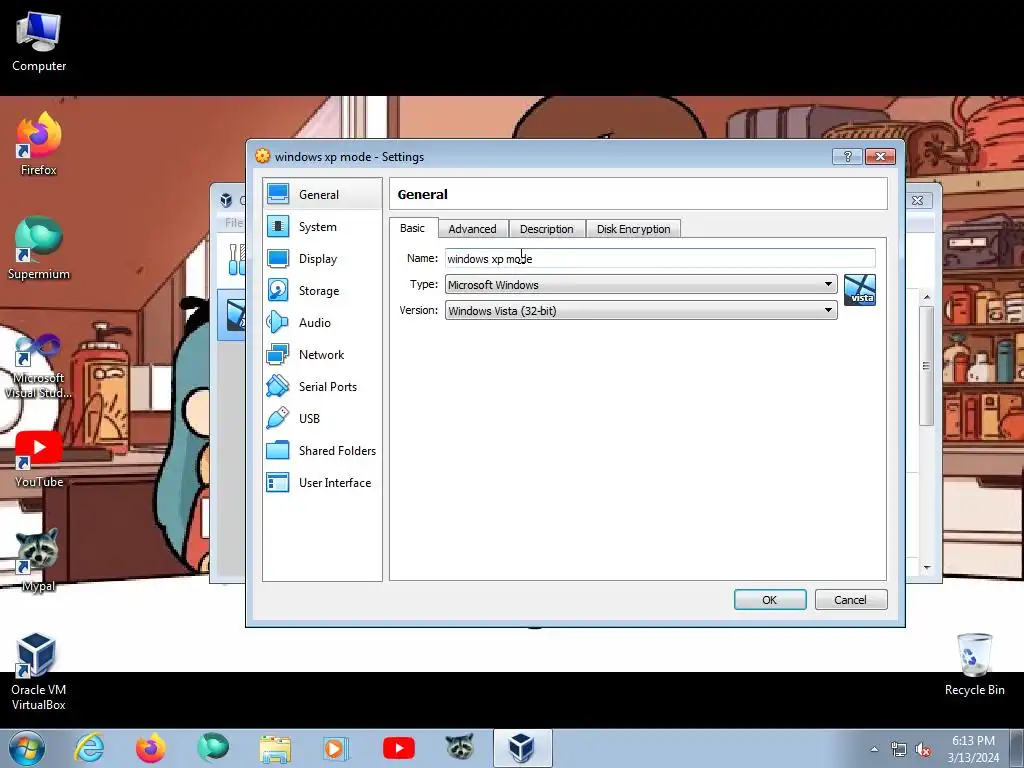Open the Audio settings category

click(322, 323)
